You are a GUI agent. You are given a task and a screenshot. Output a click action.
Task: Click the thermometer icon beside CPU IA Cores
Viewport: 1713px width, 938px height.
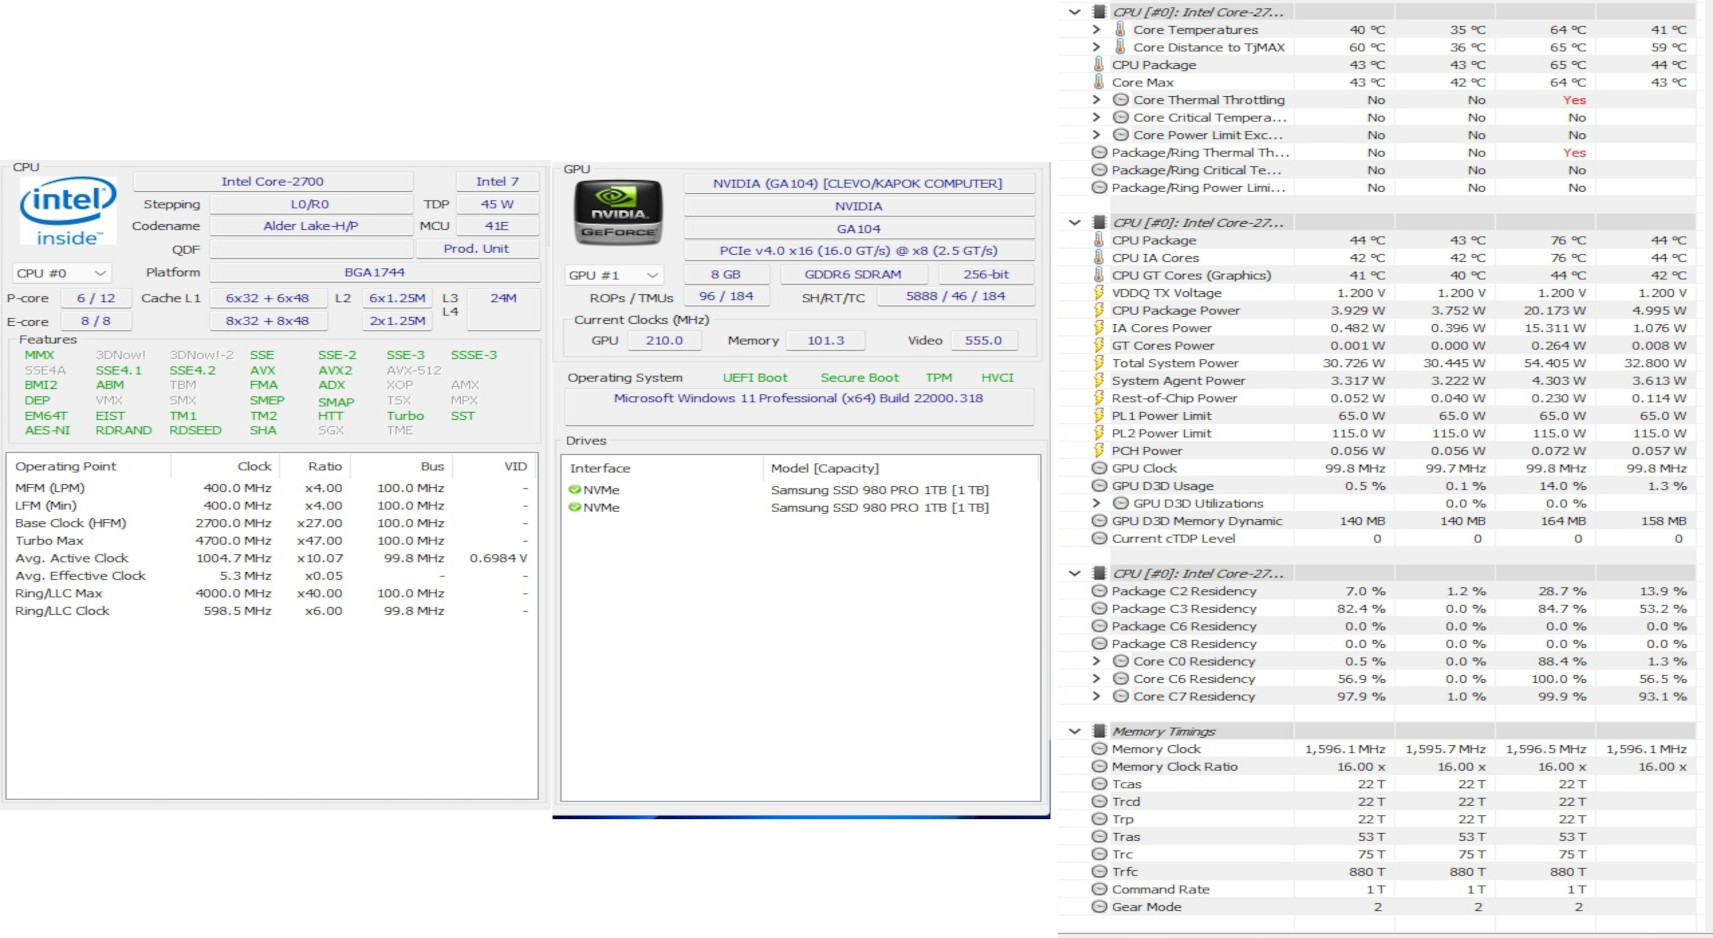(1099, 258)
